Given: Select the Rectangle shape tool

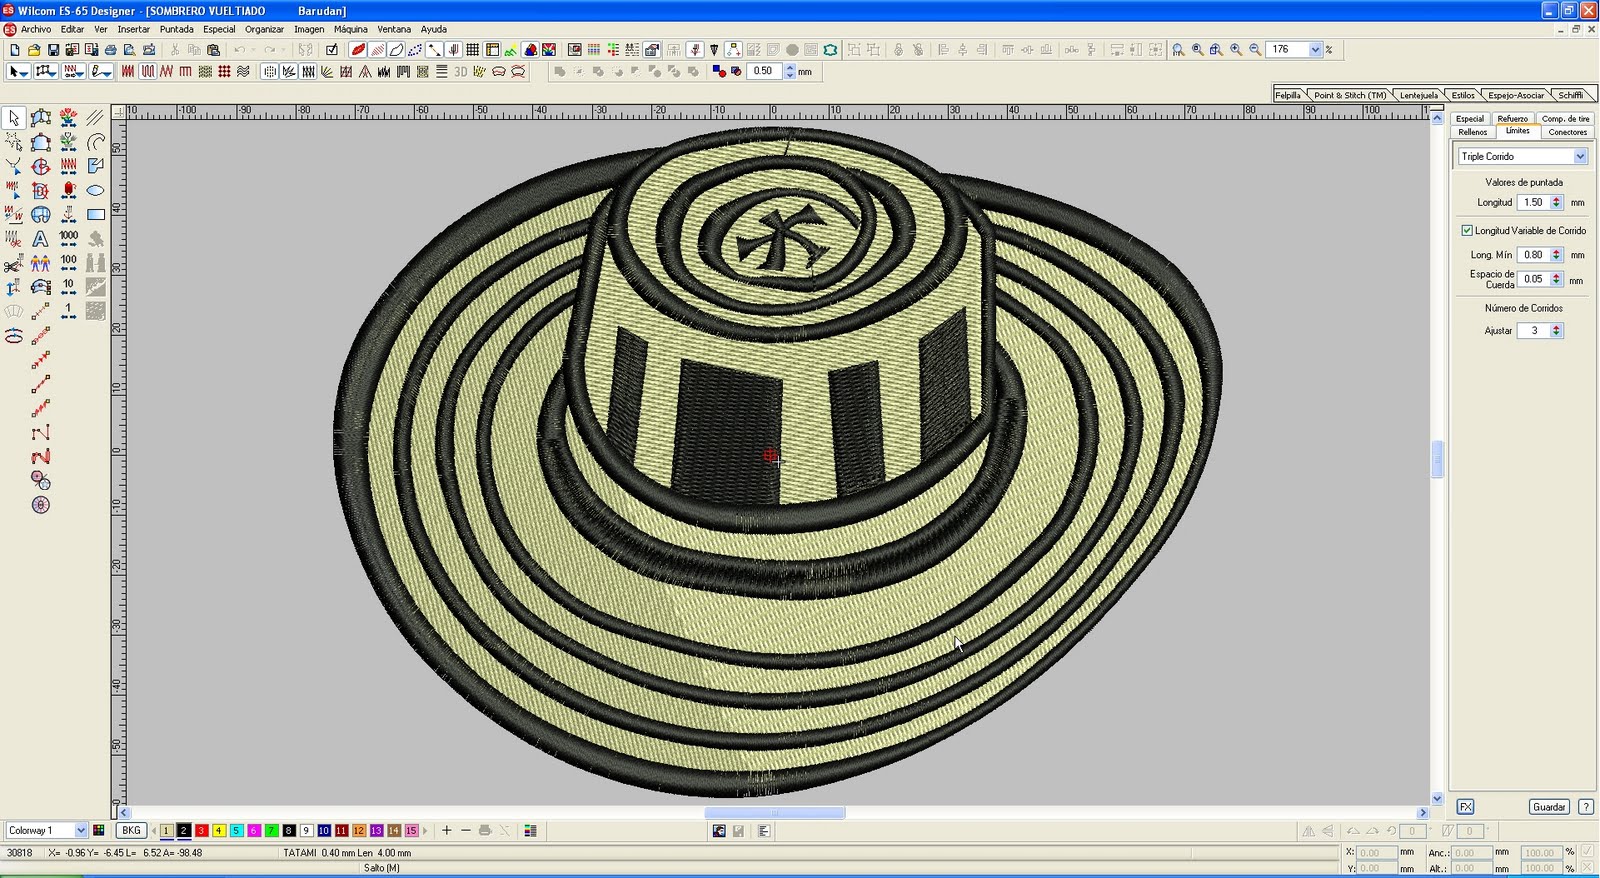Looking at the screenshot, I should [x=96, y=215].
